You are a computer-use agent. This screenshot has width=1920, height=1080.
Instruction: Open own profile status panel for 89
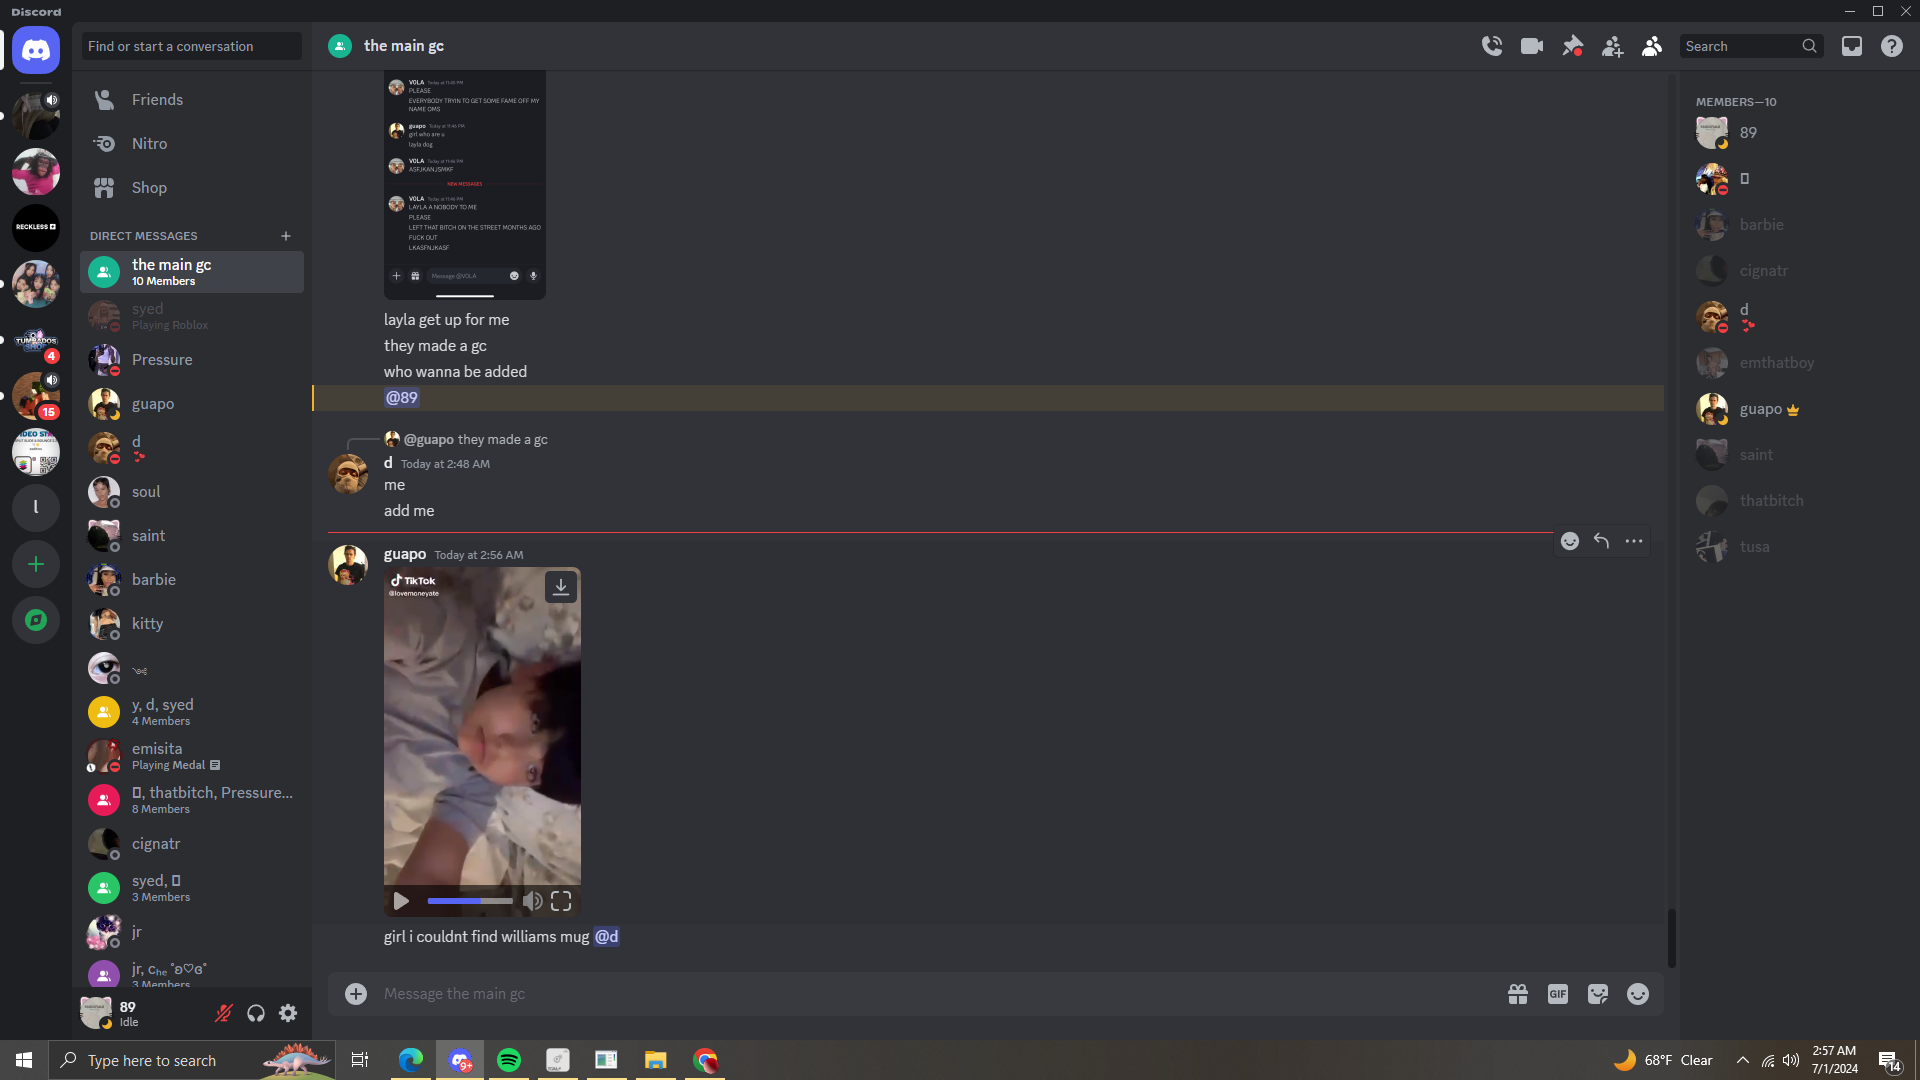click(140, 1014)
